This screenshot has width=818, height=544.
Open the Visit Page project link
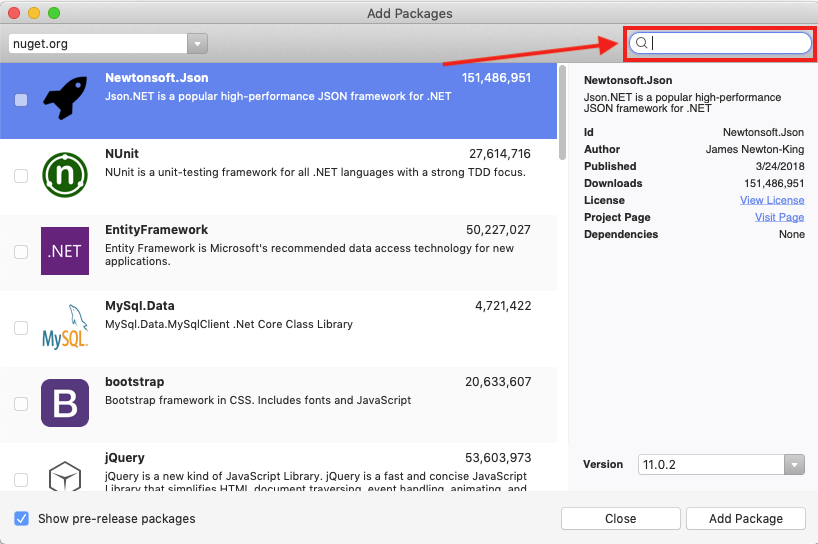click(x=778, y=217)
